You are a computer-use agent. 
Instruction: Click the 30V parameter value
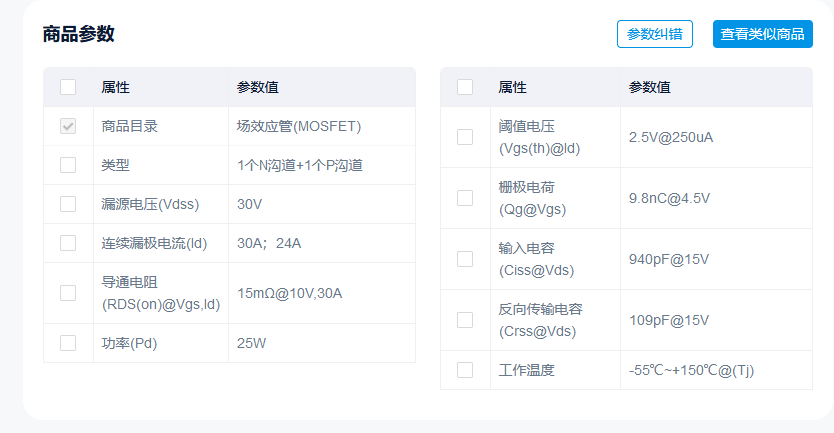(249, 204)
